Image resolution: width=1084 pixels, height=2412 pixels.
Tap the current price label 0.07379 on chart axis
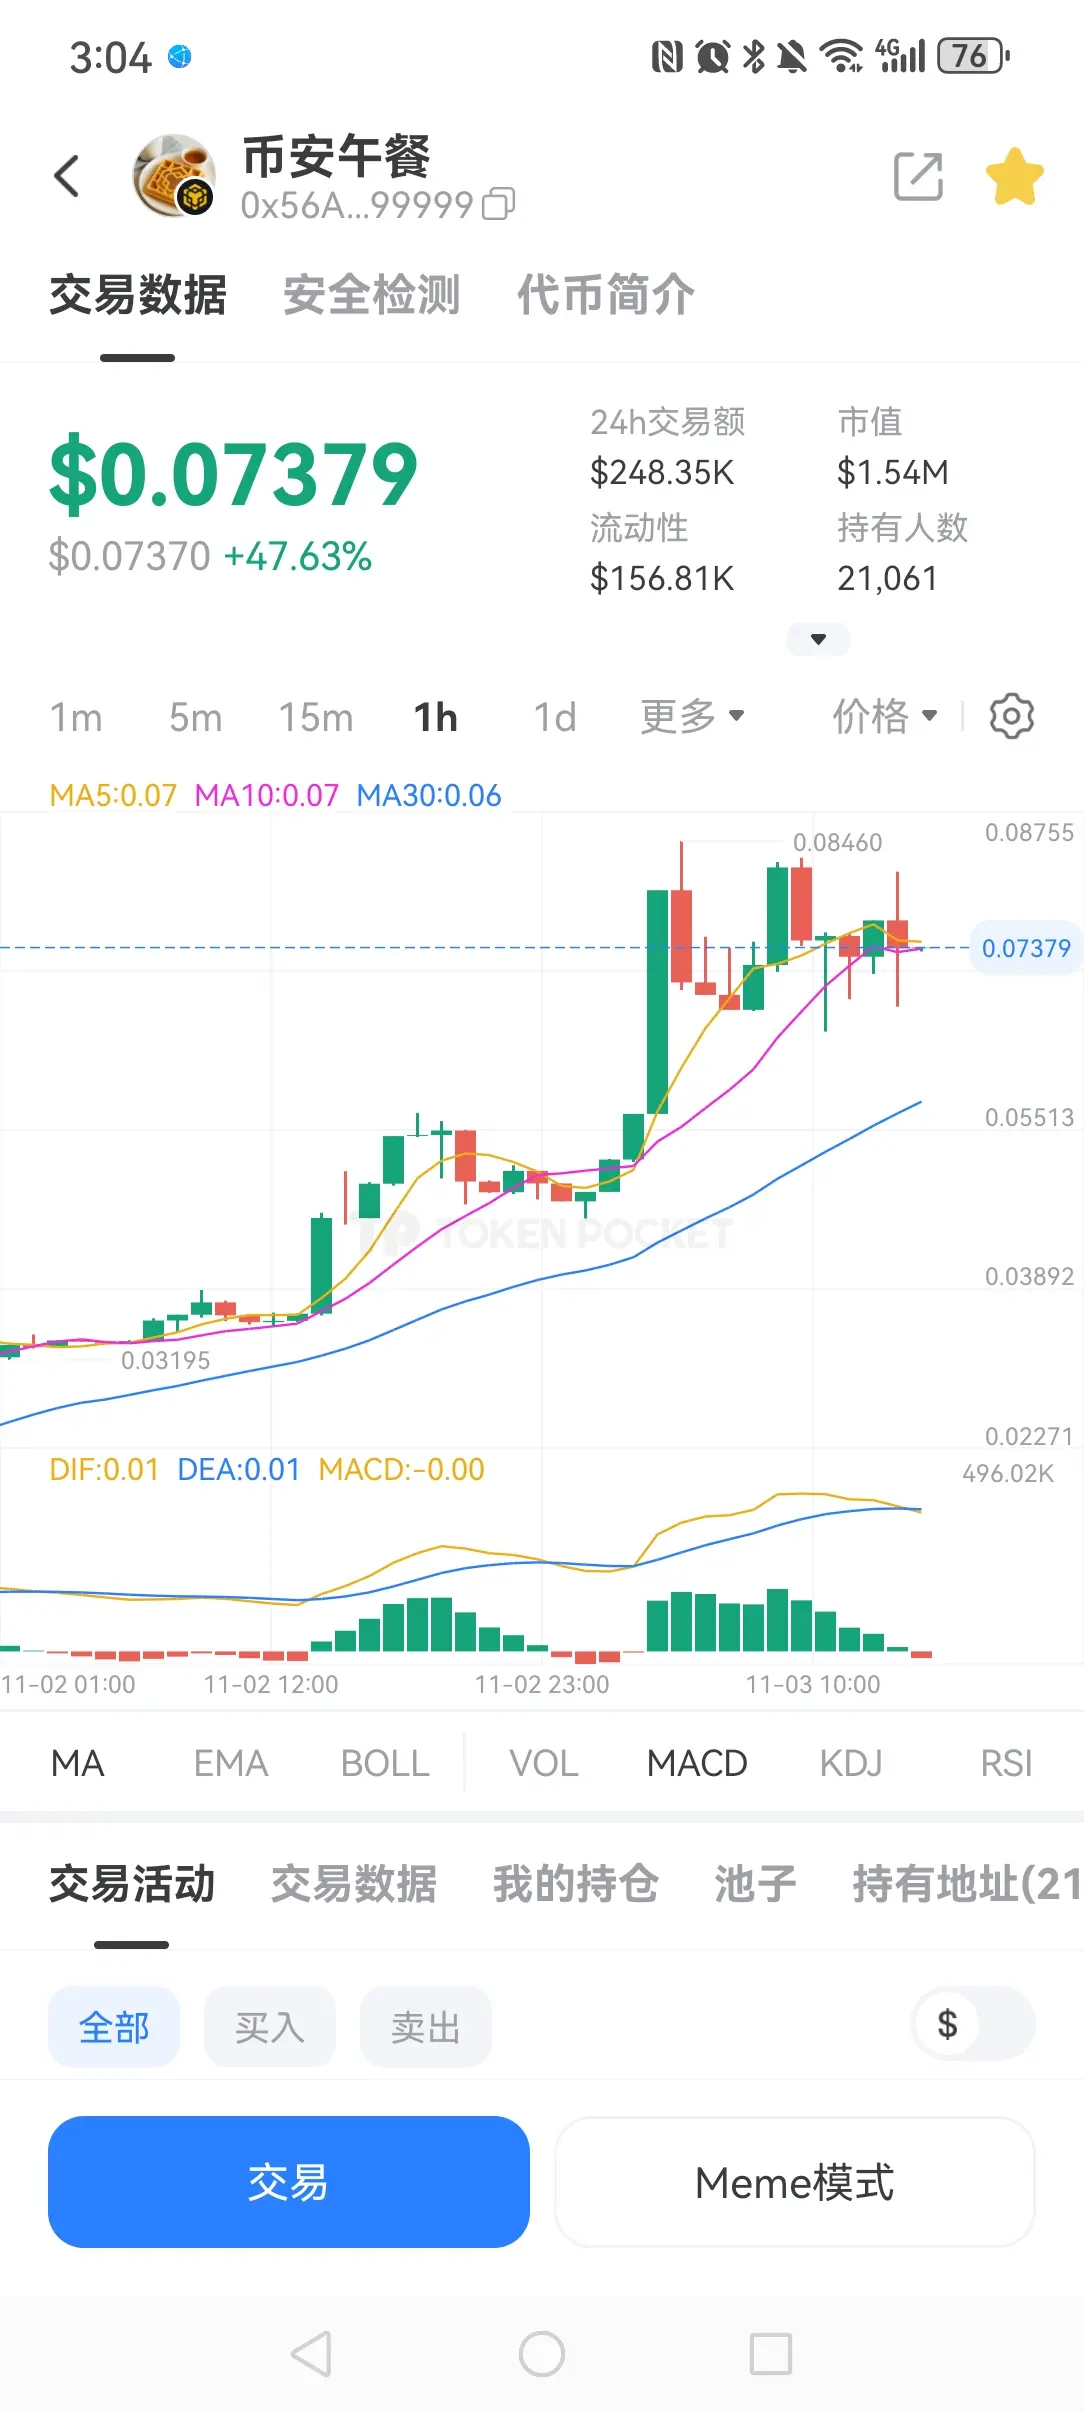pyautogui.click(x=1026, y=948)
